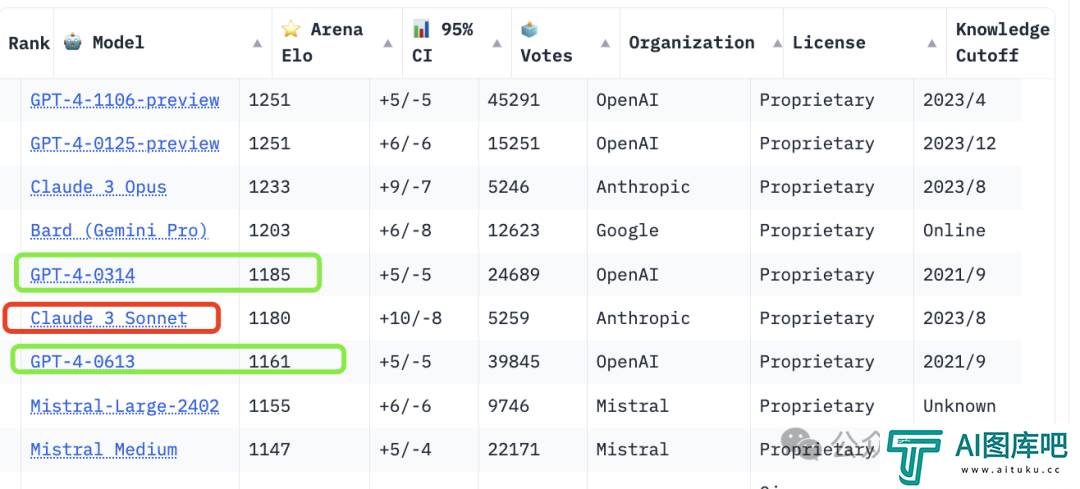Open the Mistral-Large-2402 model link
Screen dimensions: 1080x489
pyautogui.click(x=125, y=406)
